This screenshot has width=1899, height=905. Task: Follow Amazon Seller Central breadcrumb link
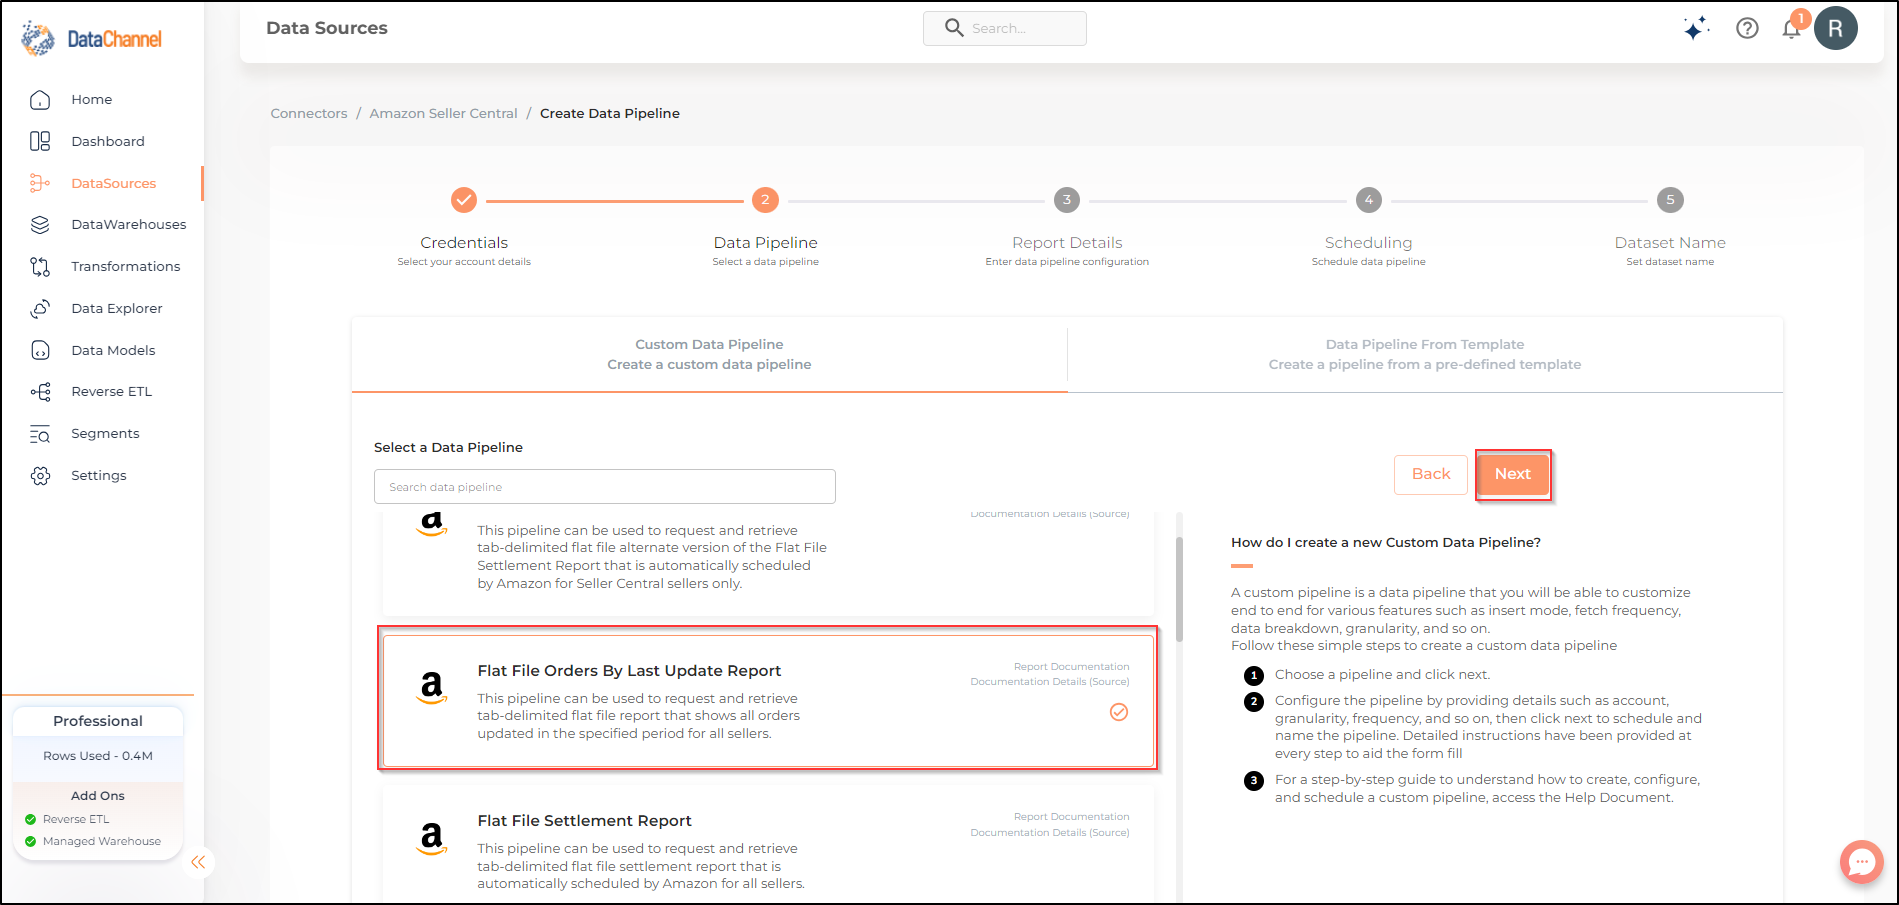point(444,114)
